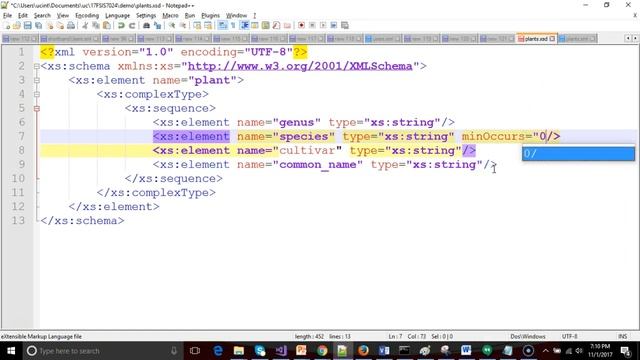Collapse the xs:sequence fold on line 5

37,108
